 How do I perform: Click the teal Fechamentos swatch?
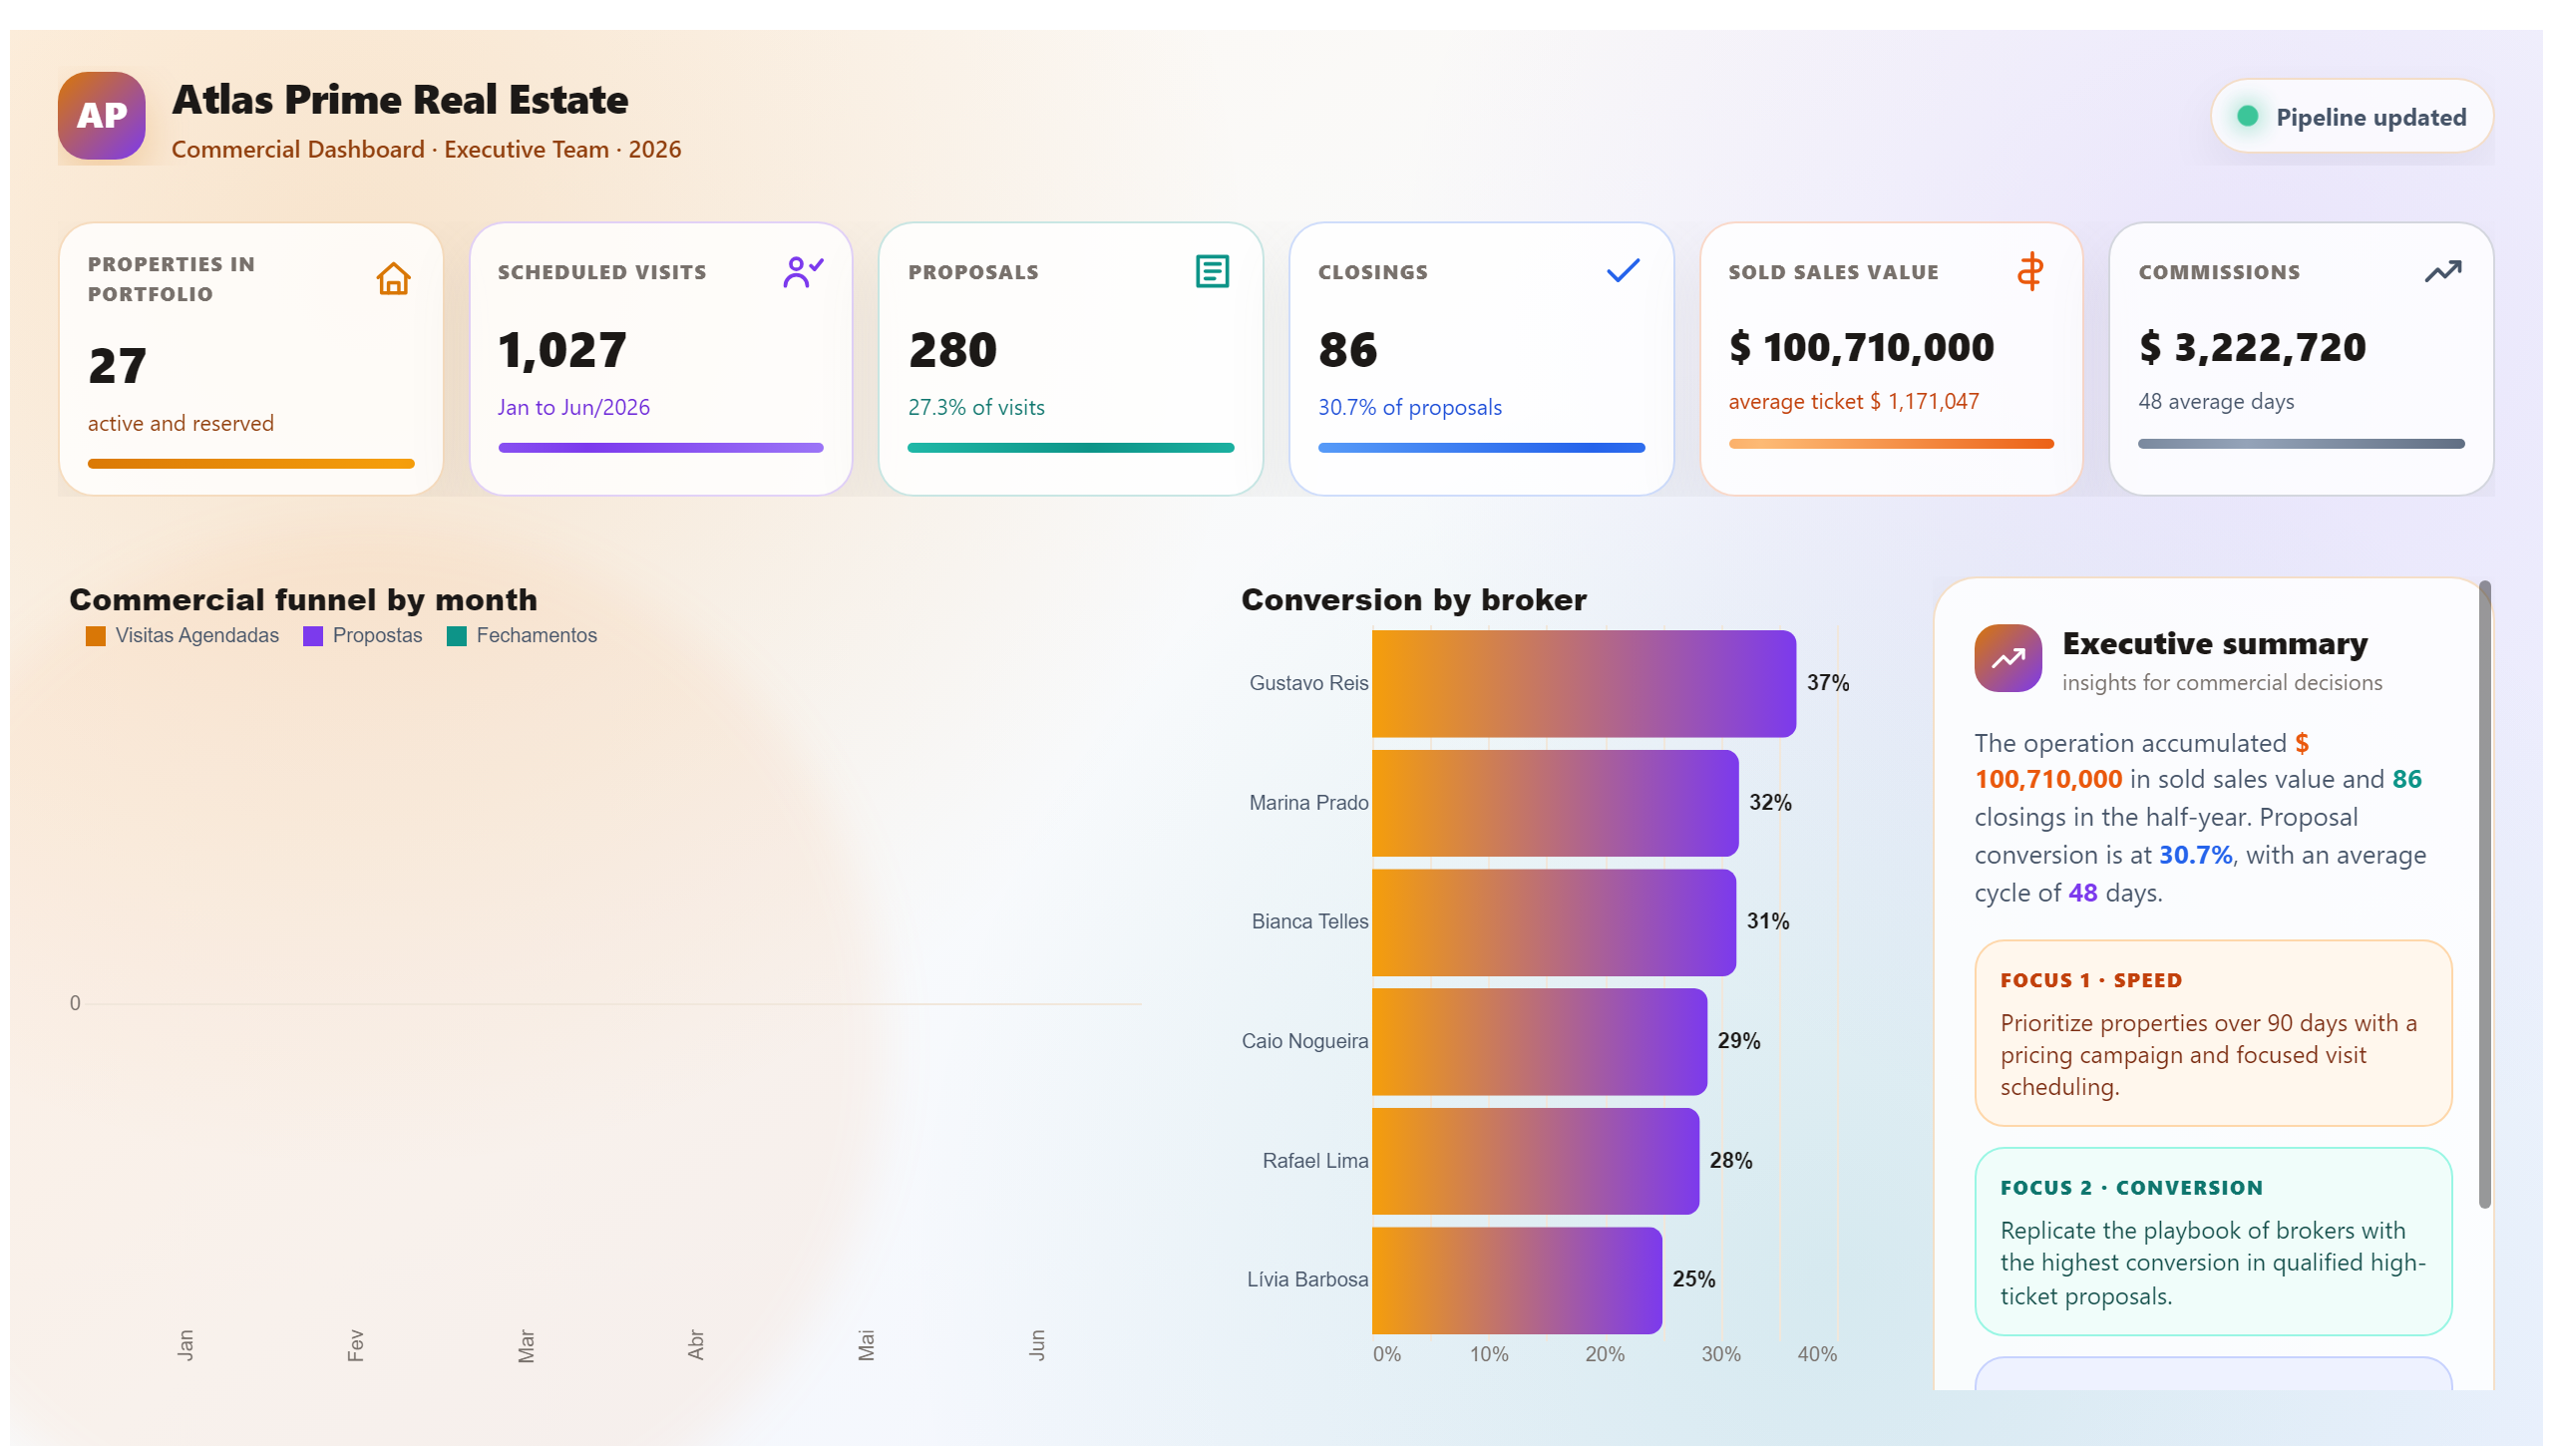click(456, 637)
